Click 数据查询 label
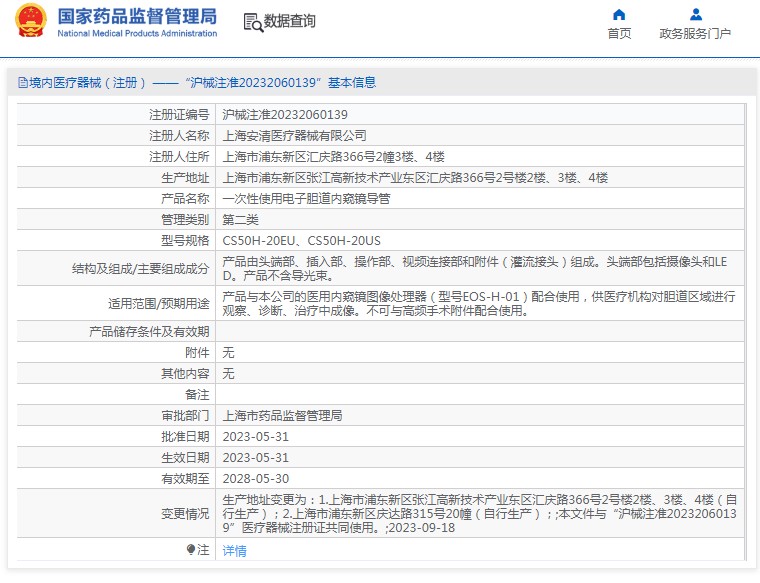This screenshot has height=583, width=760. point(289,21)
